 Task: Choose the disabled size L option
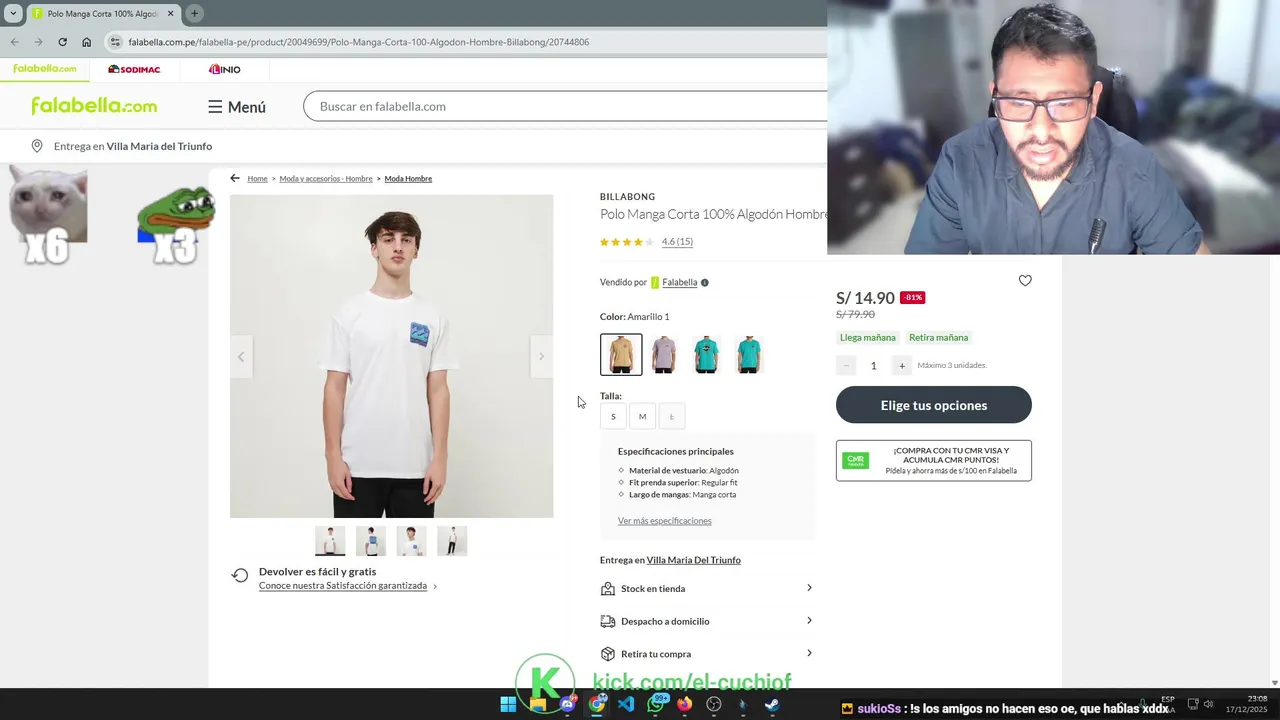(x=672, y=416)
